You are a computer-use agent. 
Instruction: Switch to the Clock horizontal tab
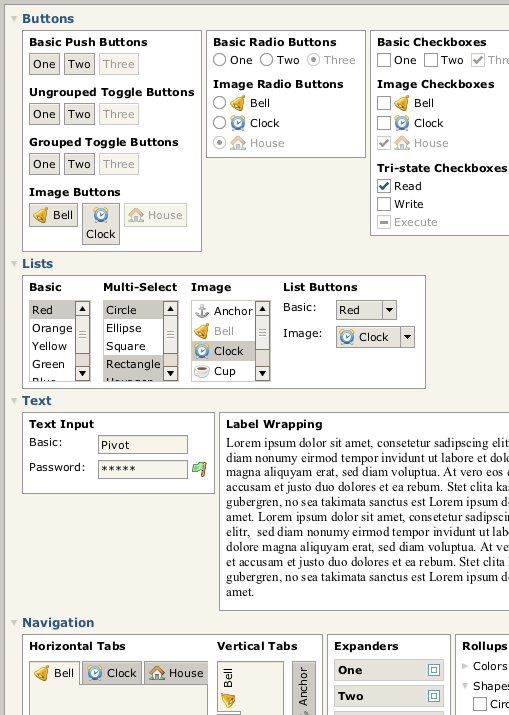(x=112, y=673)
